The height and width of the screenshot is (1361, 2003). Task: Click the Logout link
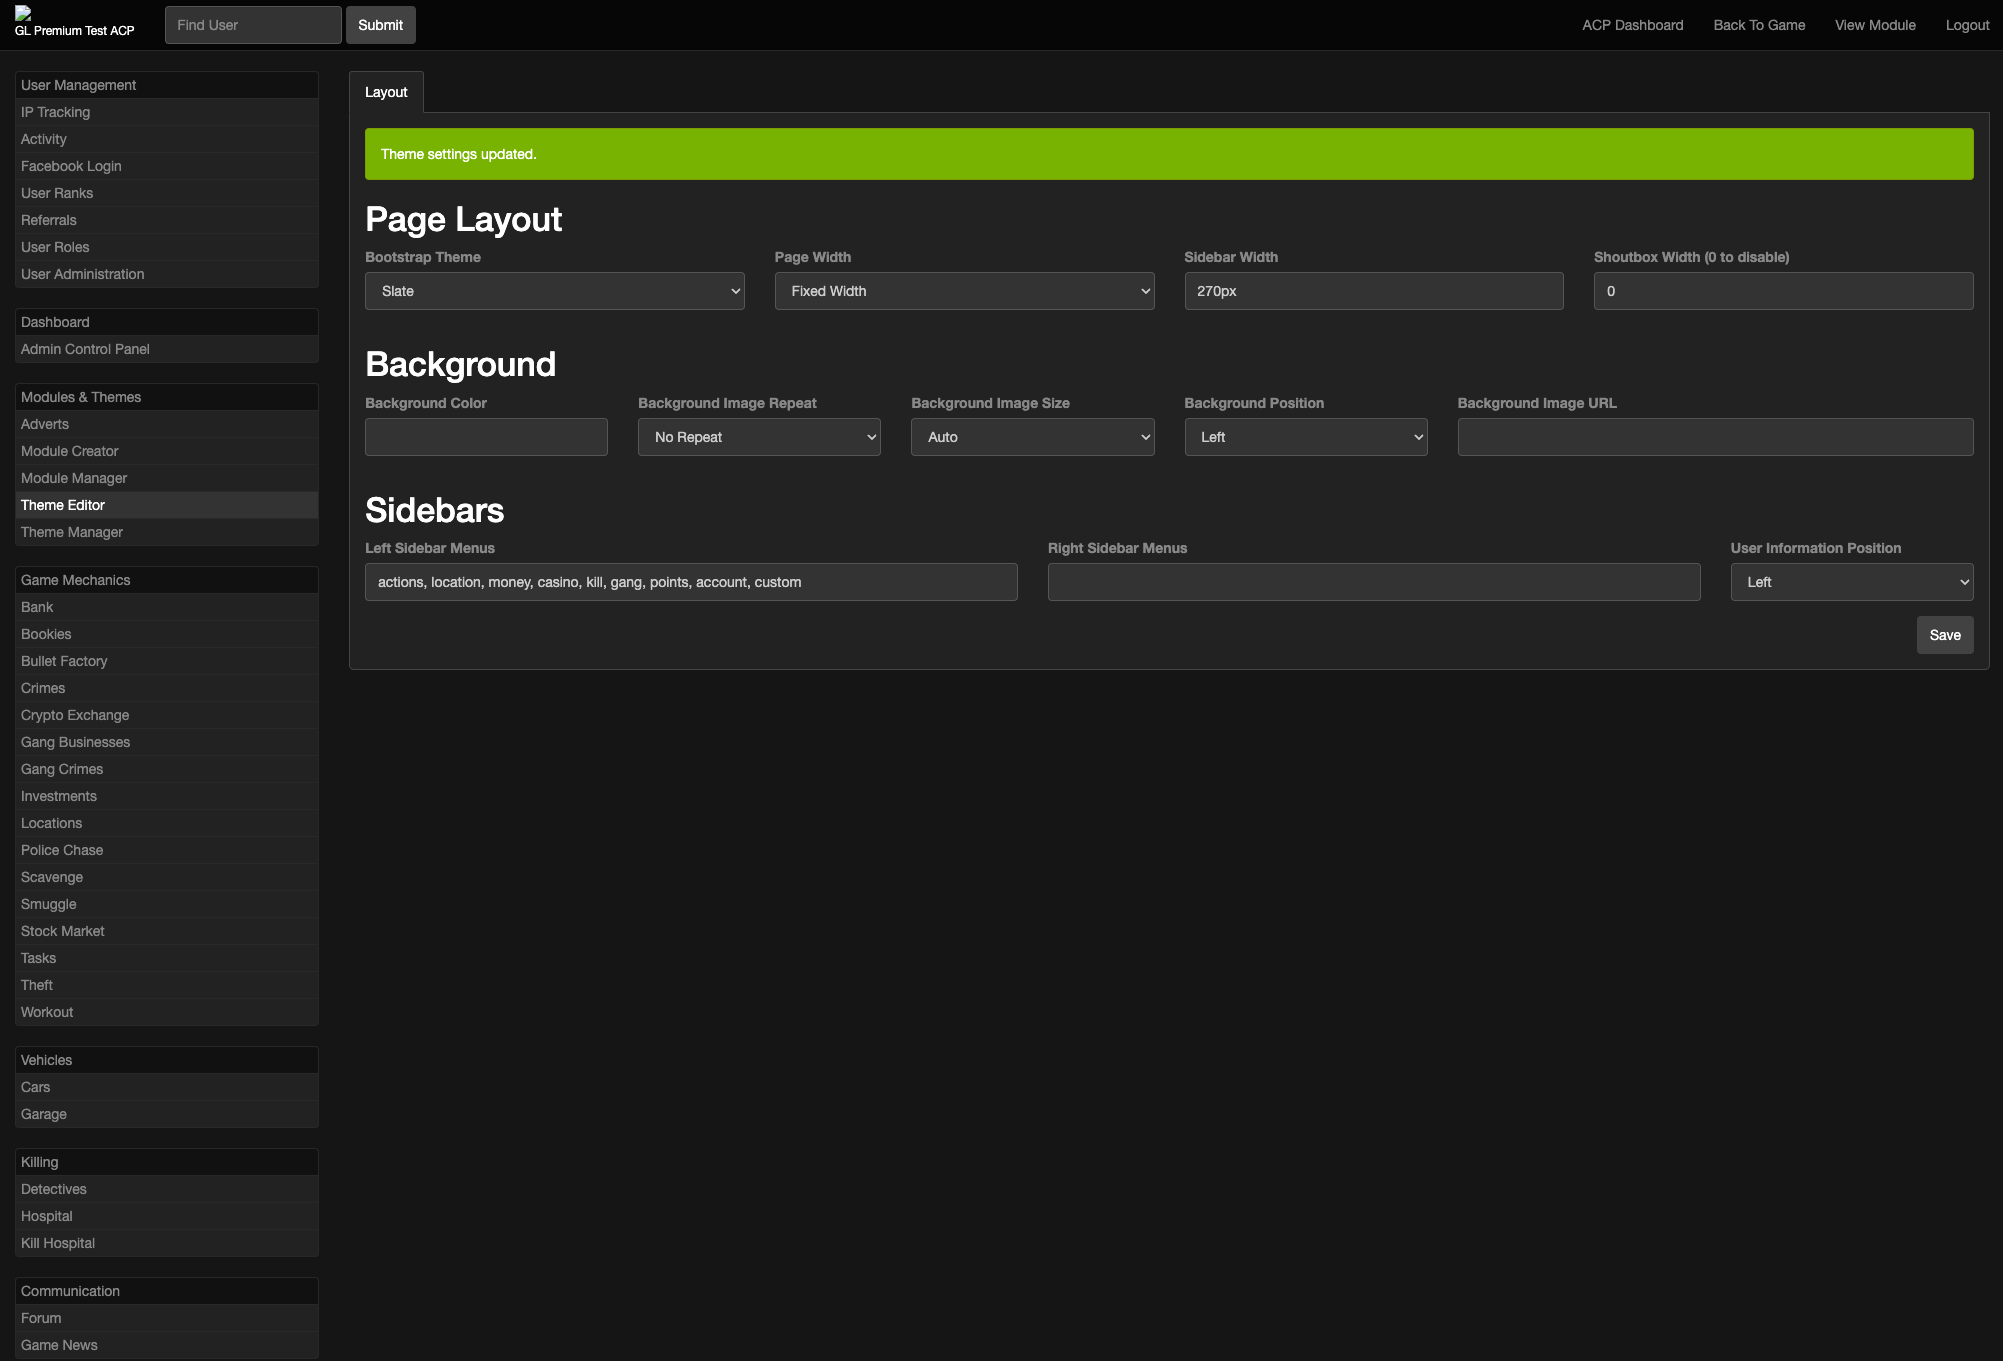click(x=1966, y=25)
